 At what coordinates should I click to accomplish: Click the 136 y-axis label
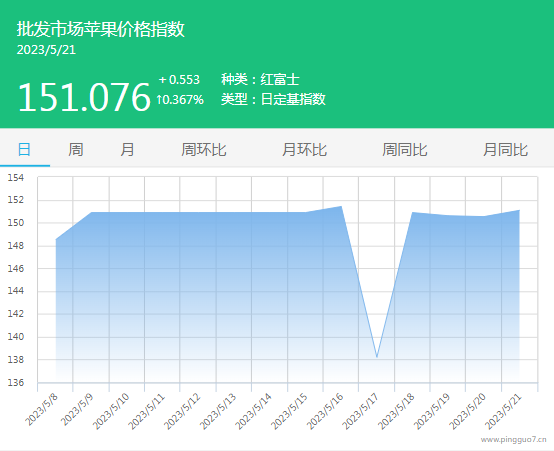pyautogui.click(x=16, y=382)
